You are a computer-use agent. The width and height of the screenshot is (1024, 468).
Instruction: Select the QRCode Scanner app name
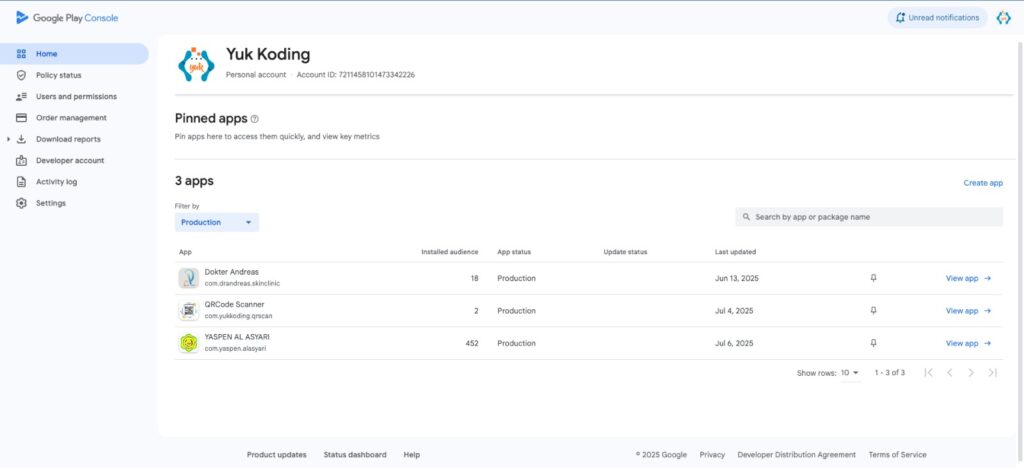[x=234, y=305]
